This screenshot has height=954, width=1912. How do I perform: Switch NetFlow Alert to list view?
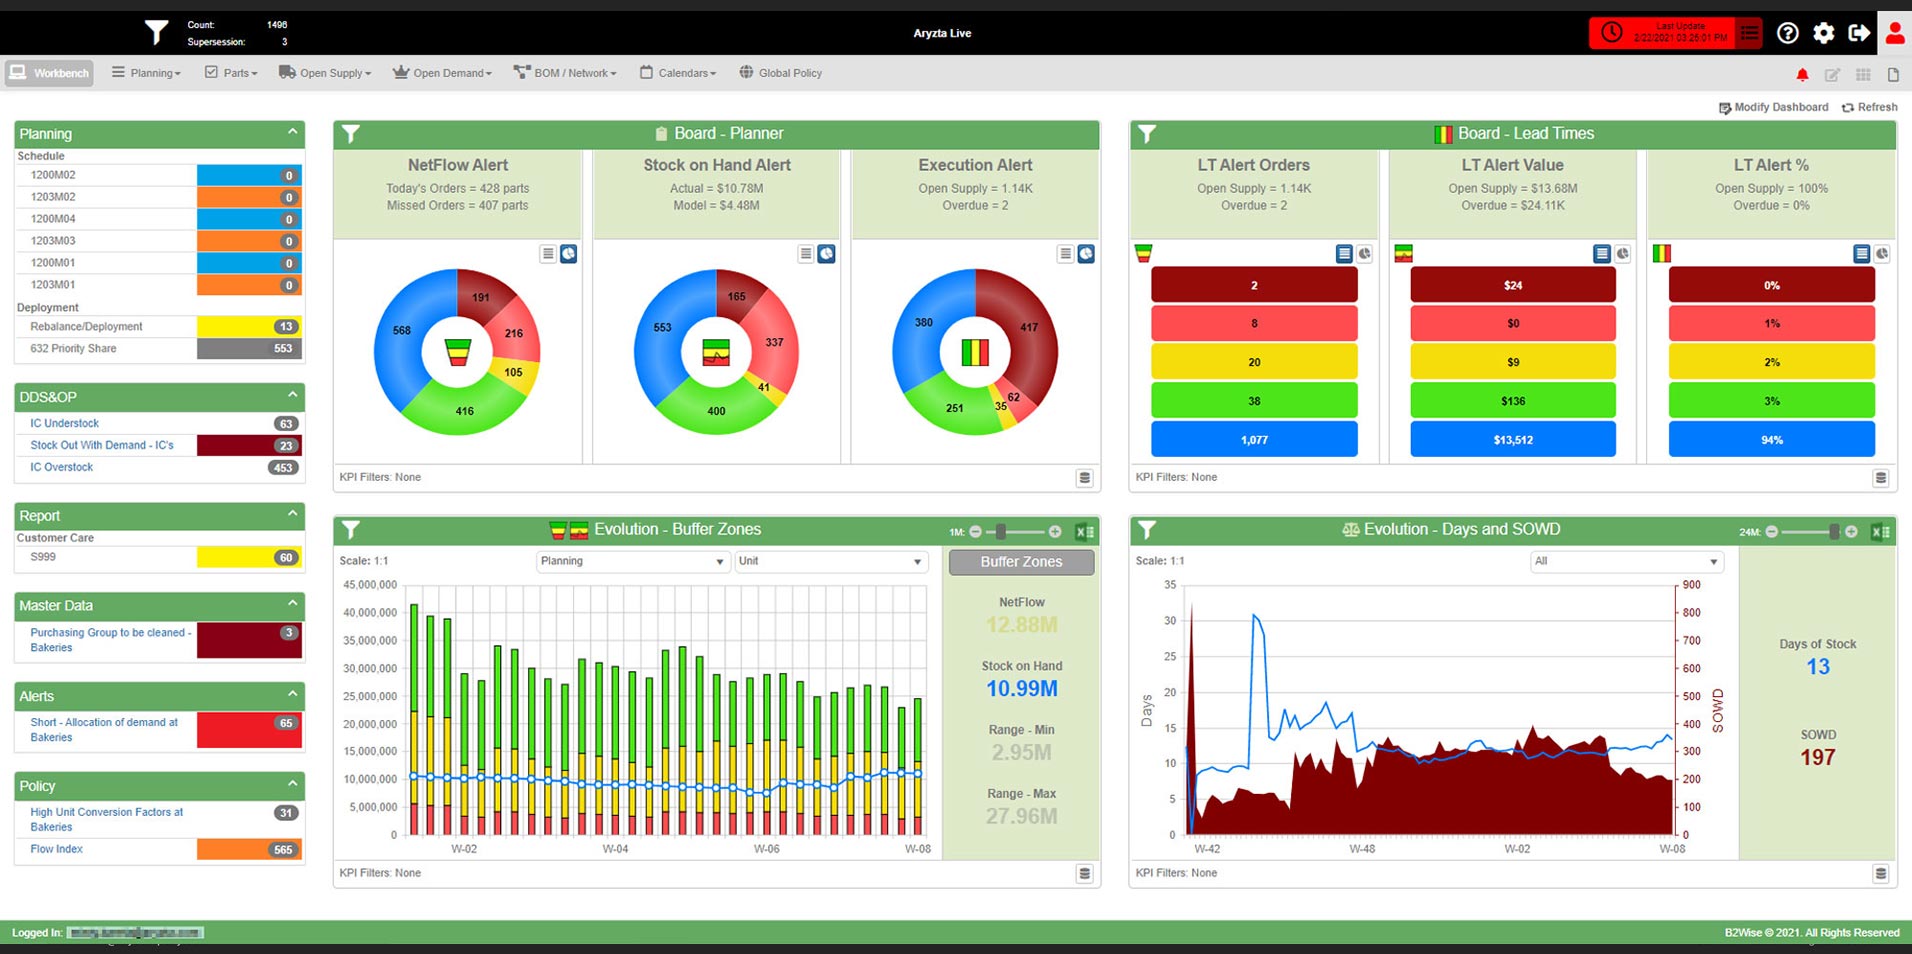point(547,254)
